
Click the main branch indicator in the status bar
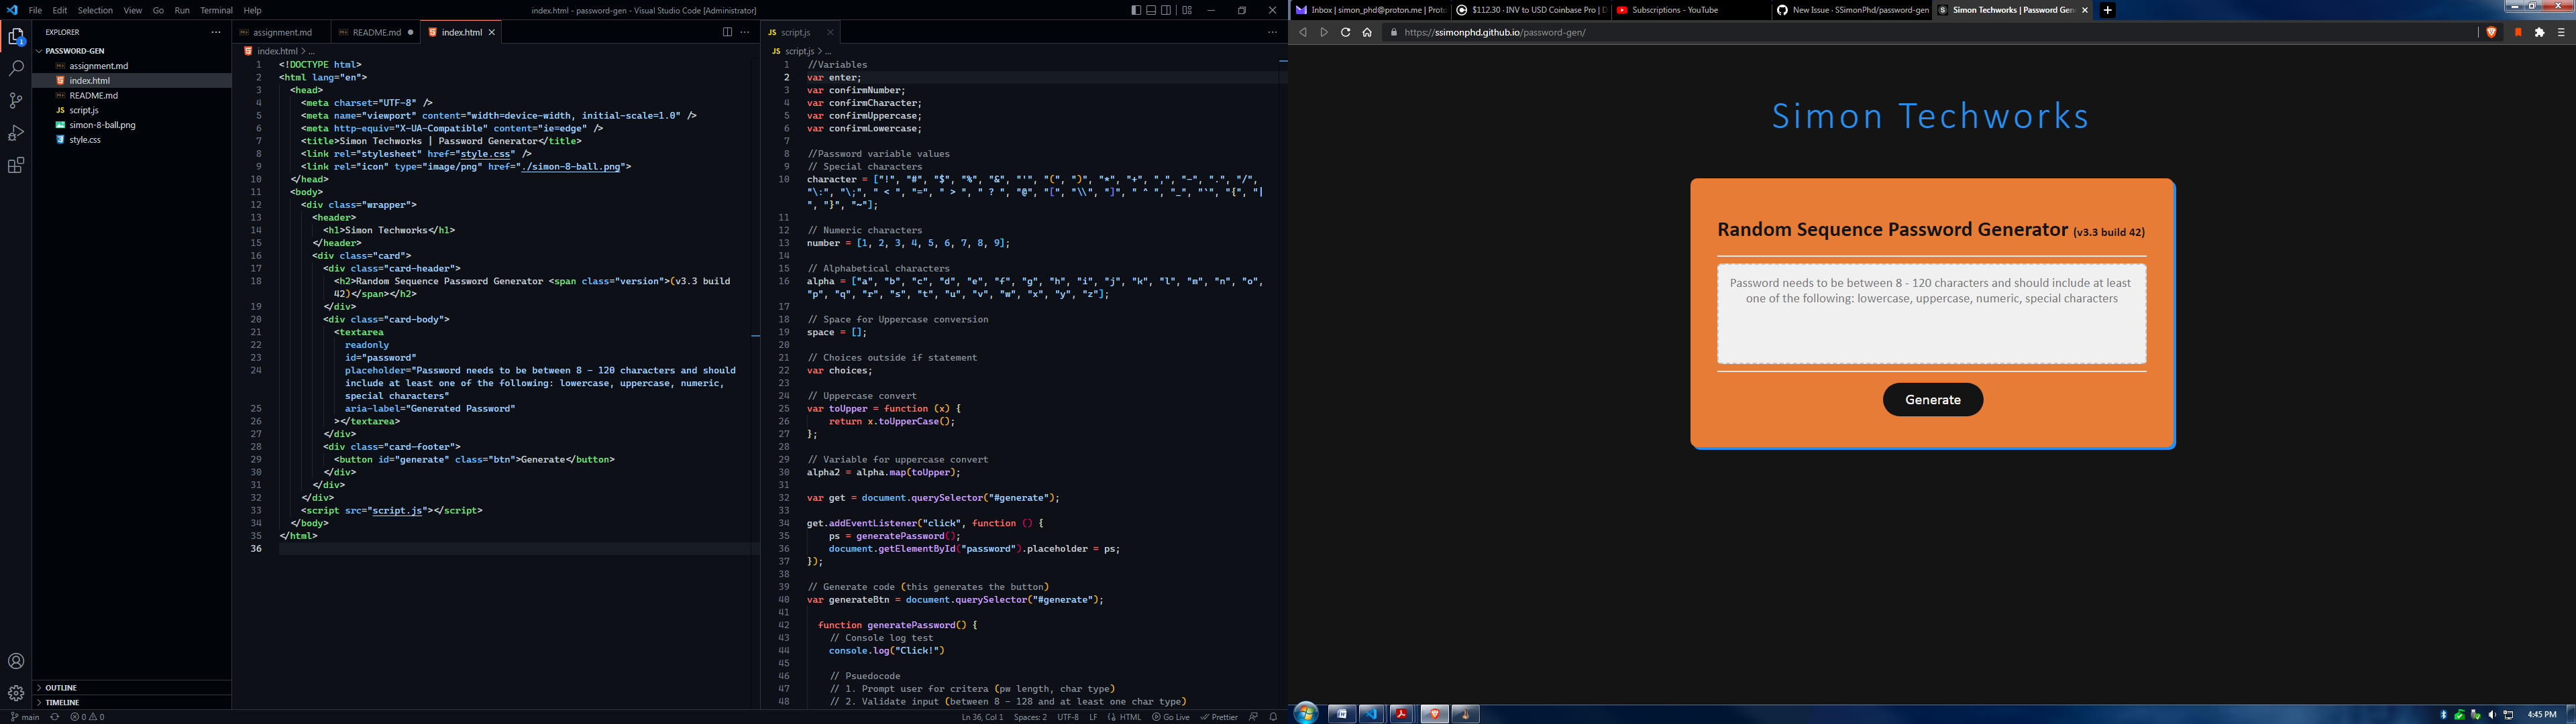point(26,717)
